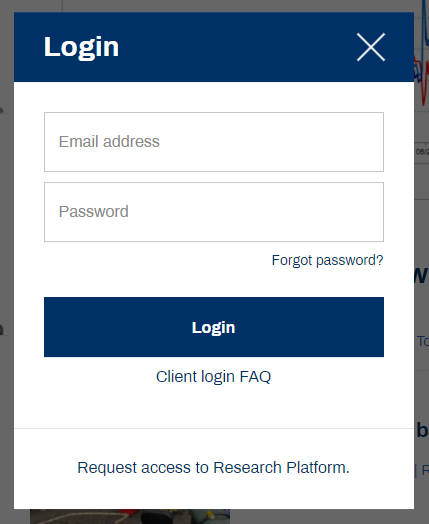Close the Login dialog with X icon
The height and width of the screenshot is (524, 429).
coord(371,47)
